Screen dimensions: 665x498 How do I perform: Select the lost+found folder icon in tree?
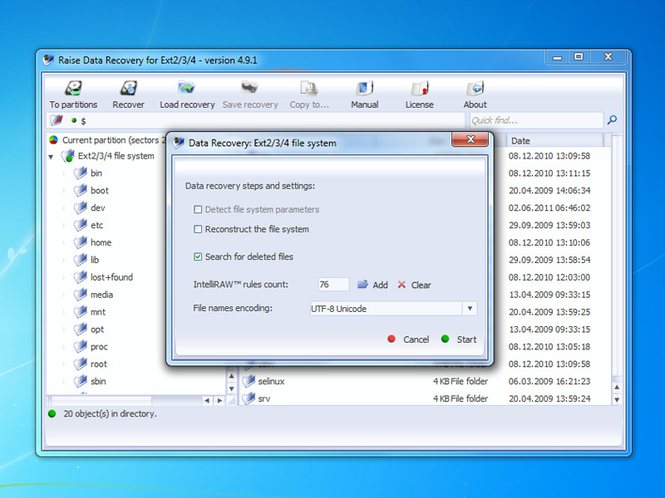tap(80, 277)
